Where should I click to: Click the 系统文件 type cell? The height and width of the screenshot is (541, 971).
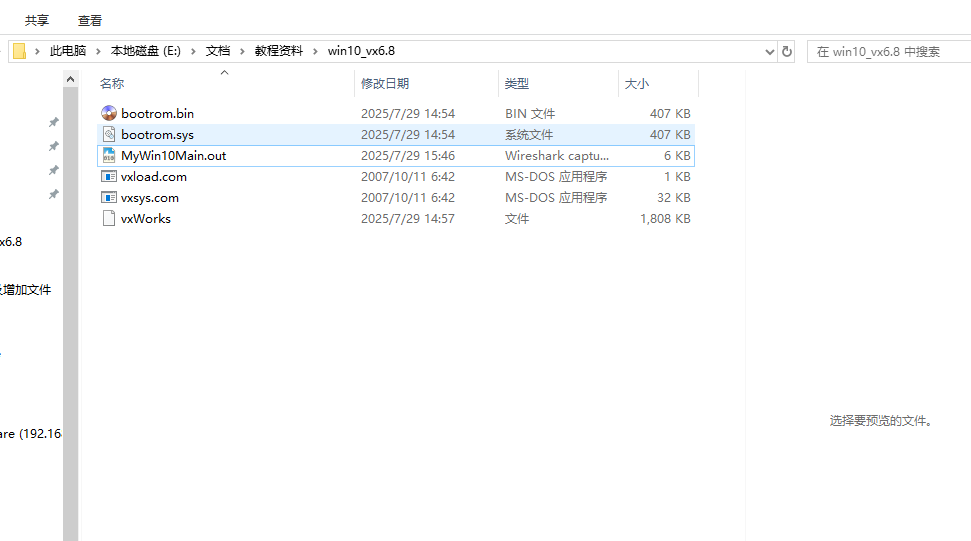tap(529, 134)
